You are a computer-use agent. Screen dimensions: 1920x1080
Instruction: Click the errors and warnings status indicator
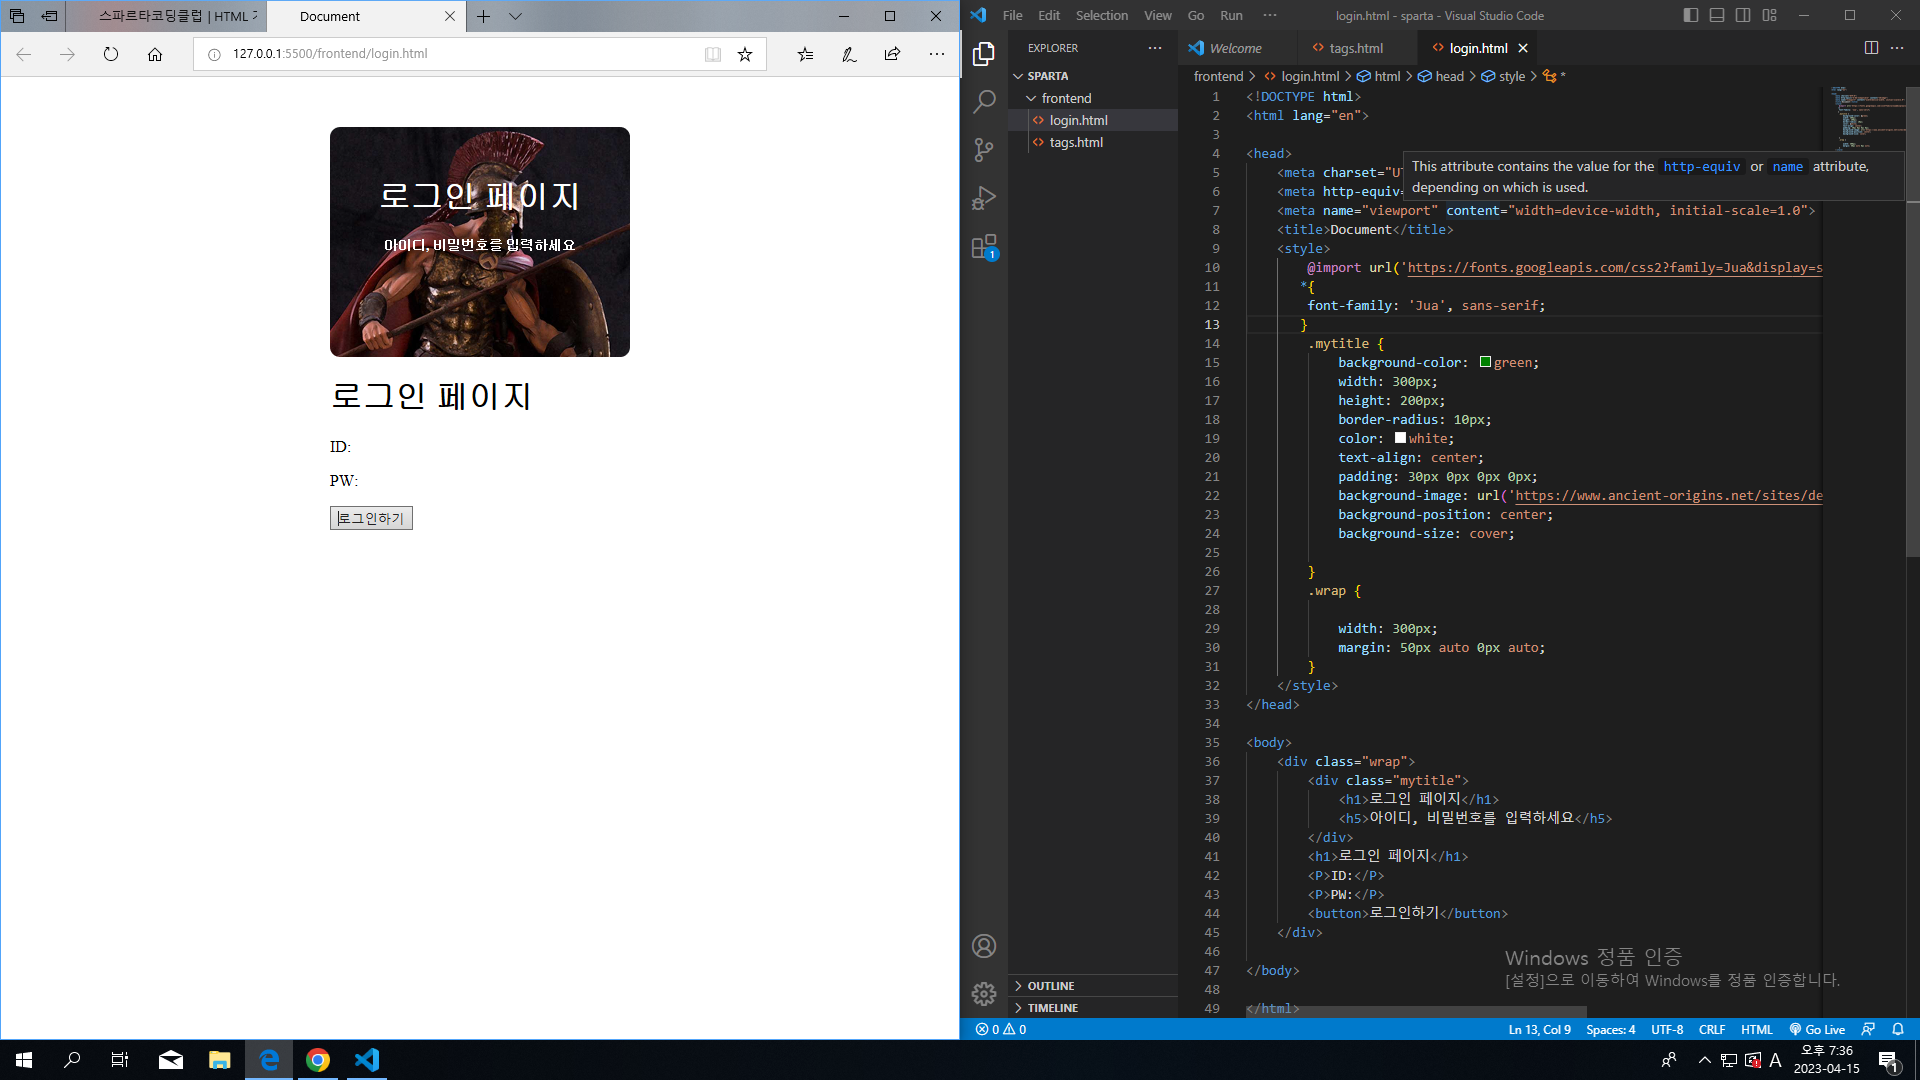1001,1029
